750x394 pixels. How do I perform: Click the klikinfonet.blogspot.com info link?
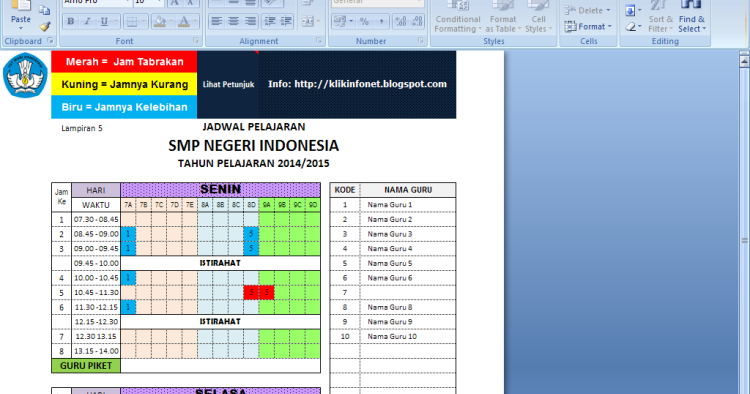357,84
